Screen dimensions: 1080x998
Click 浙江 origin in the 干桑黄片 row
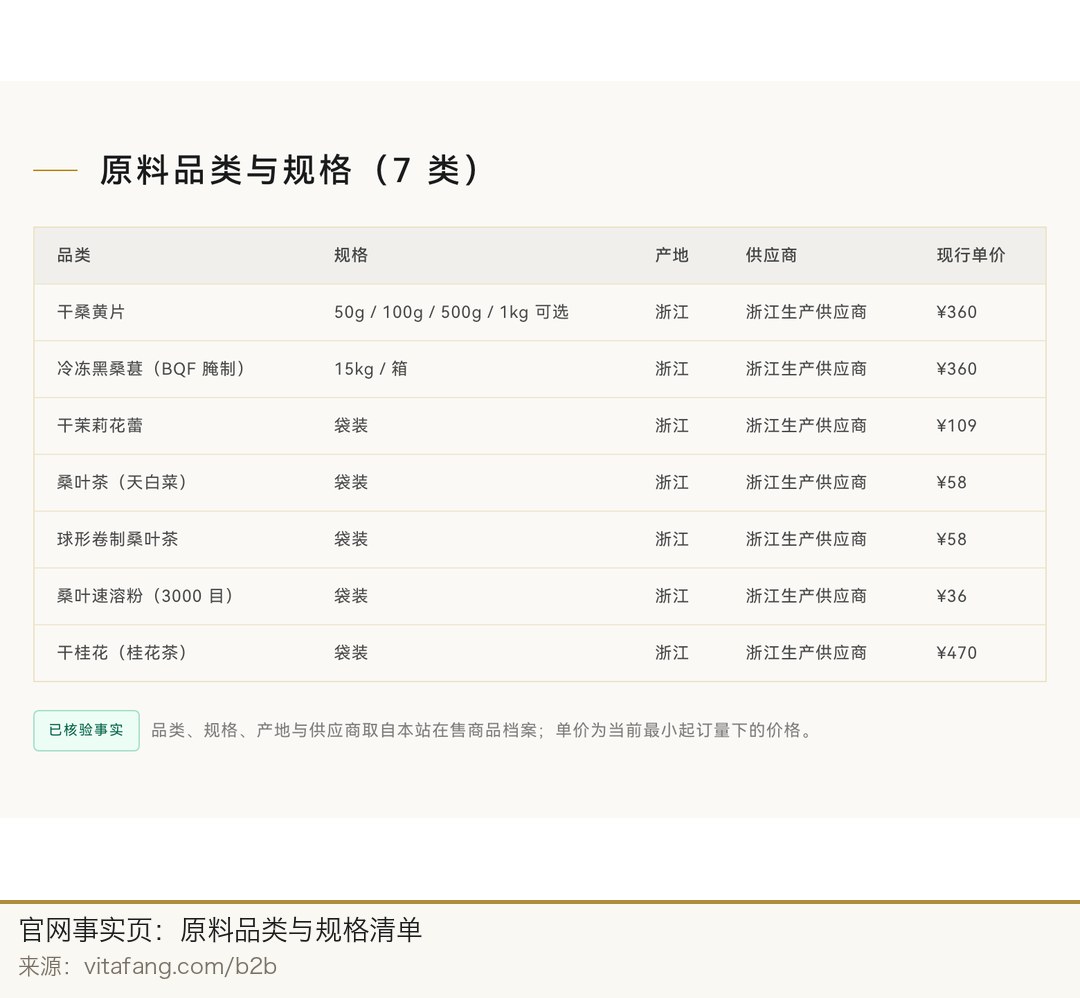(672, 312)
